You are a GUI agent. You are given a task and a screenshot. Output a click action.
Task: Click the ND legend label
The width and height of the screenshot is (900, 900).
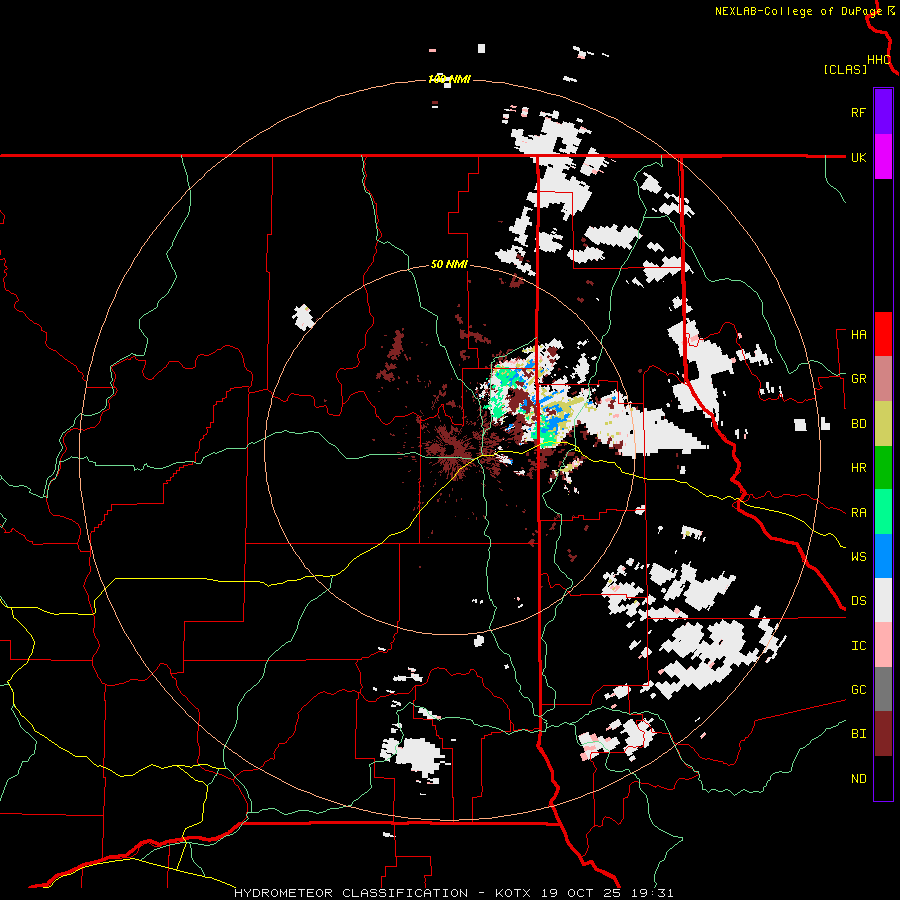point(858,779)
